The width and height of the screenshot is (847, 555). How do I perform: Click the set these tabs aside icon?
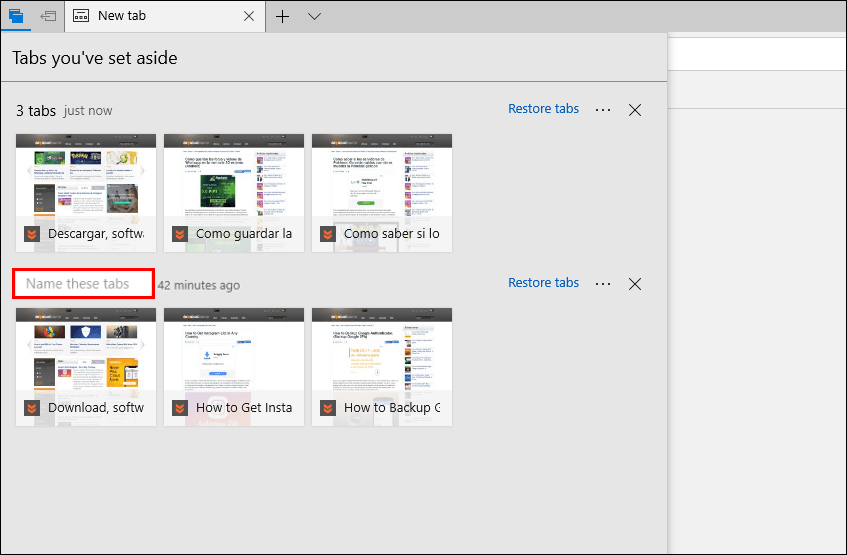pyautogui.click(x=49, y=16)
